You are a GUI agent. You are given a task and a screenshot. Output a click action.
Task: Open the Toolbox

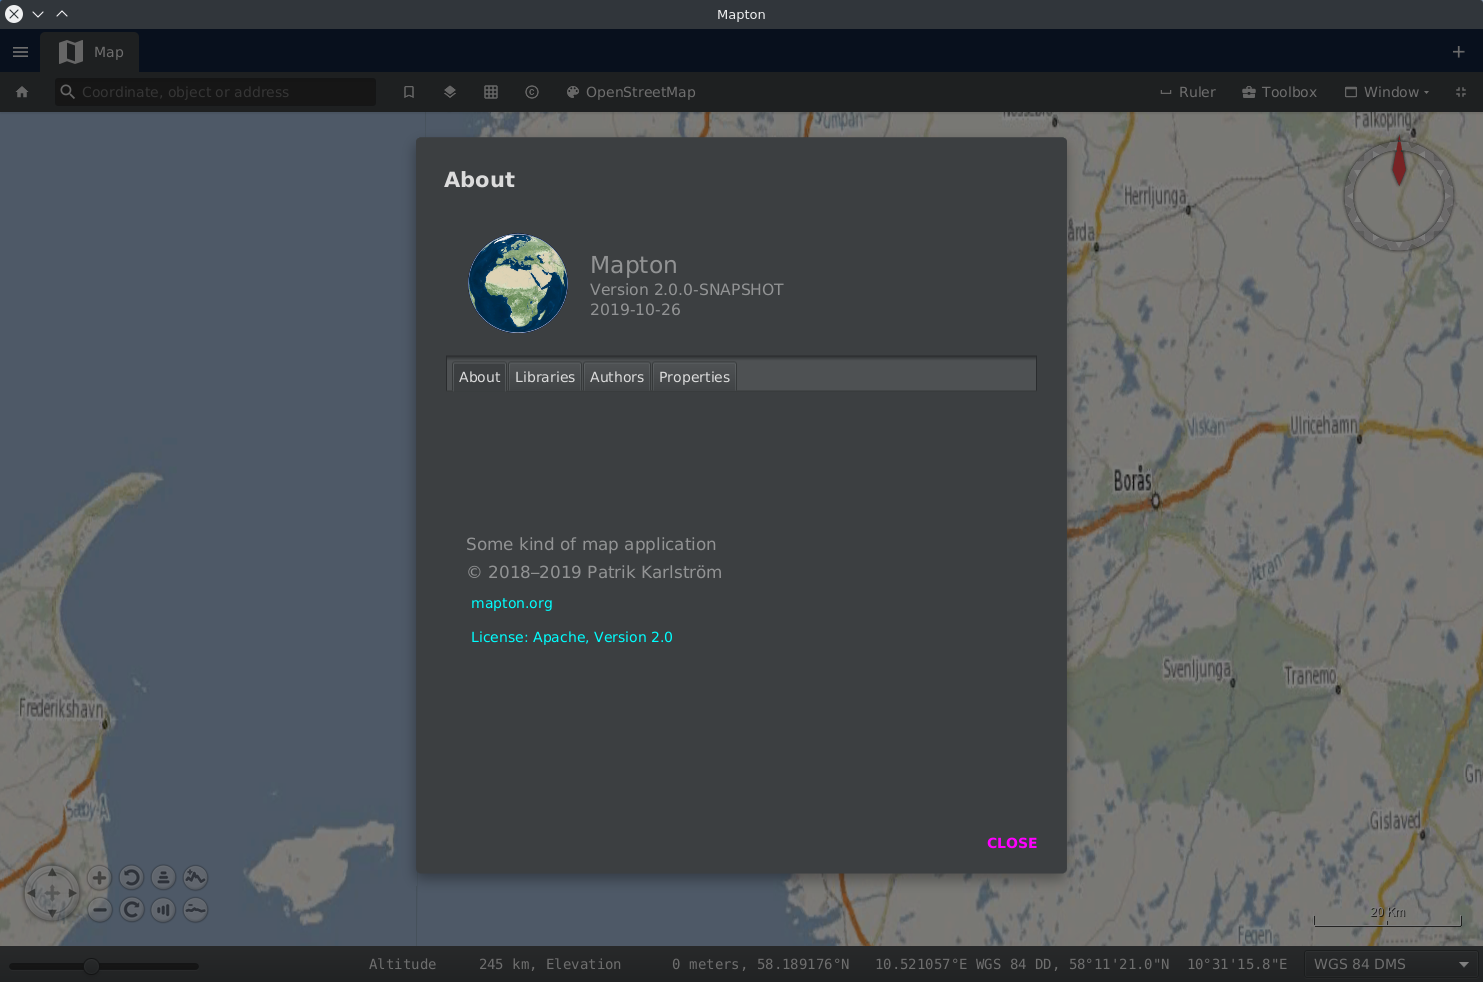1279,92
